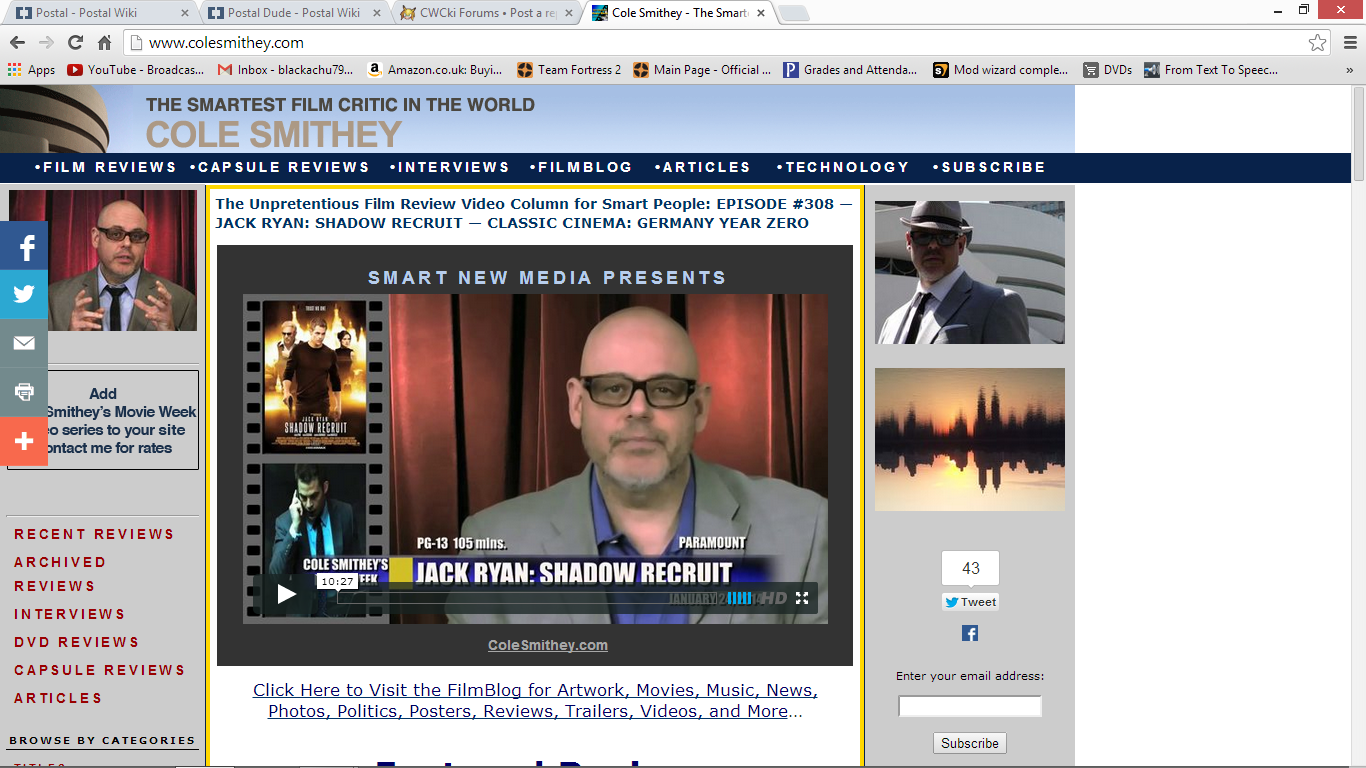
Task: Click the Subscribe button under email field
Action: [970, 743]
